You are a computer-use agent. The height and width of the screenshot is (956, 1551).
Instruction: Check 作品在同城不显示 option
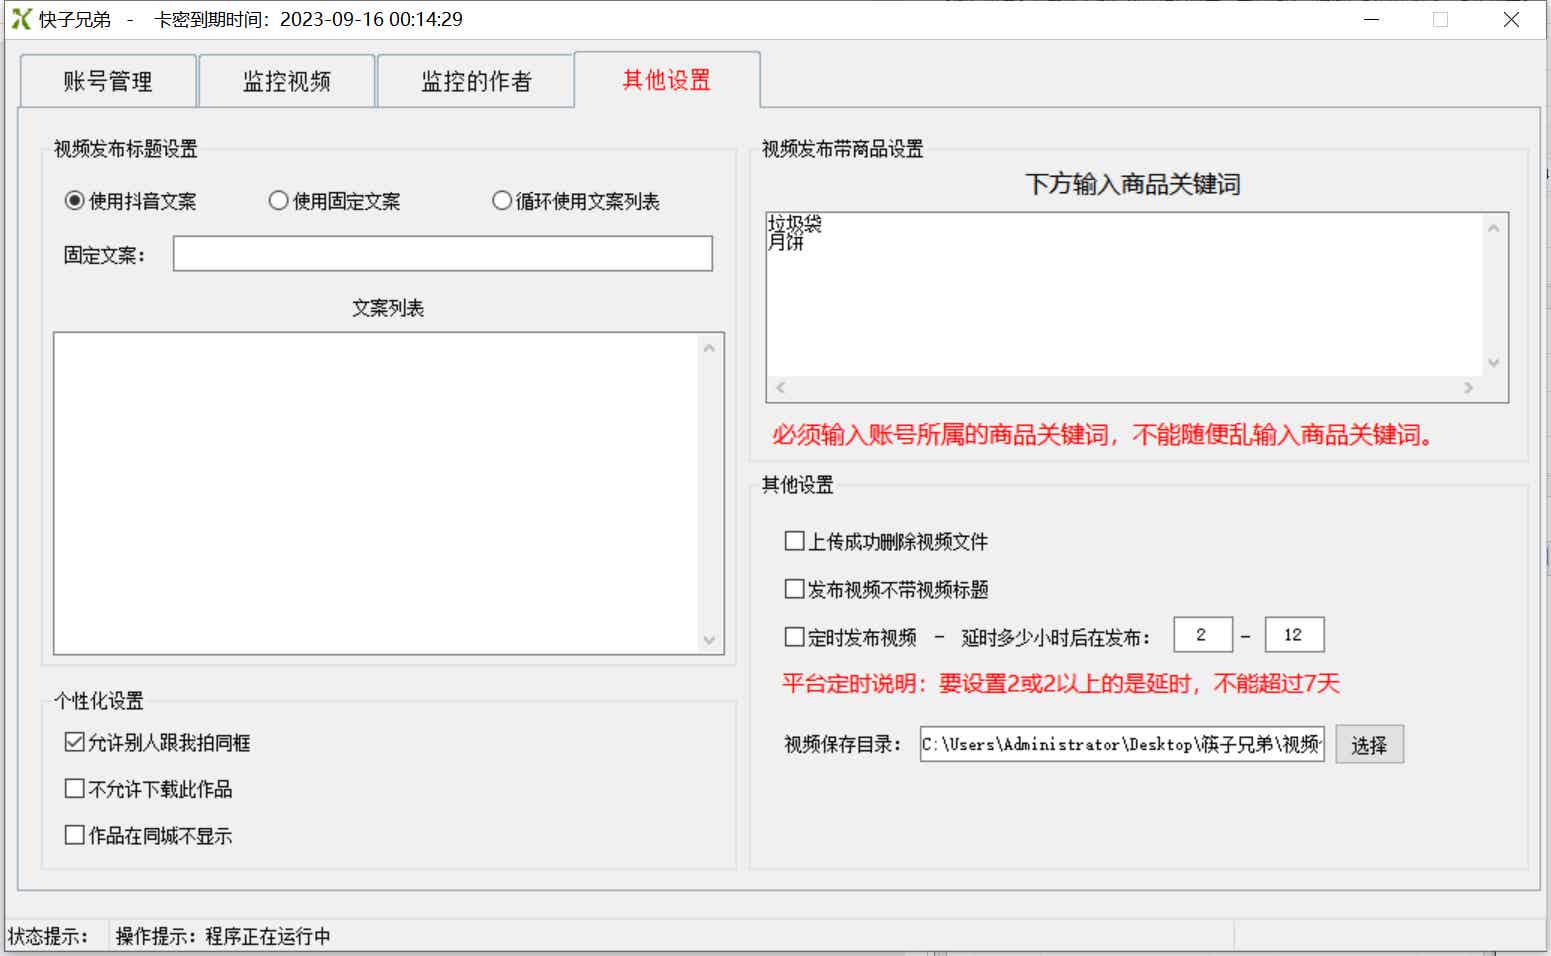[74, 834]
